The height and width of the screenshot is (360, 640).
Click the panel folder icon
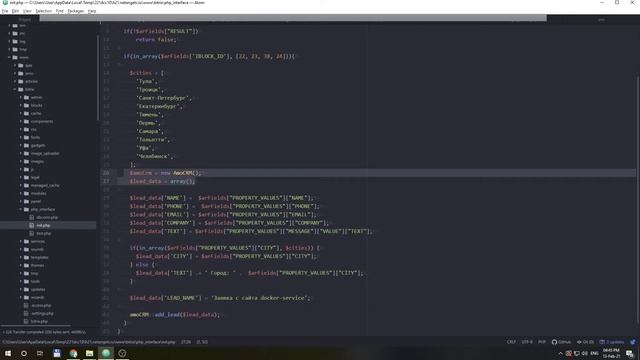(27, 201)
